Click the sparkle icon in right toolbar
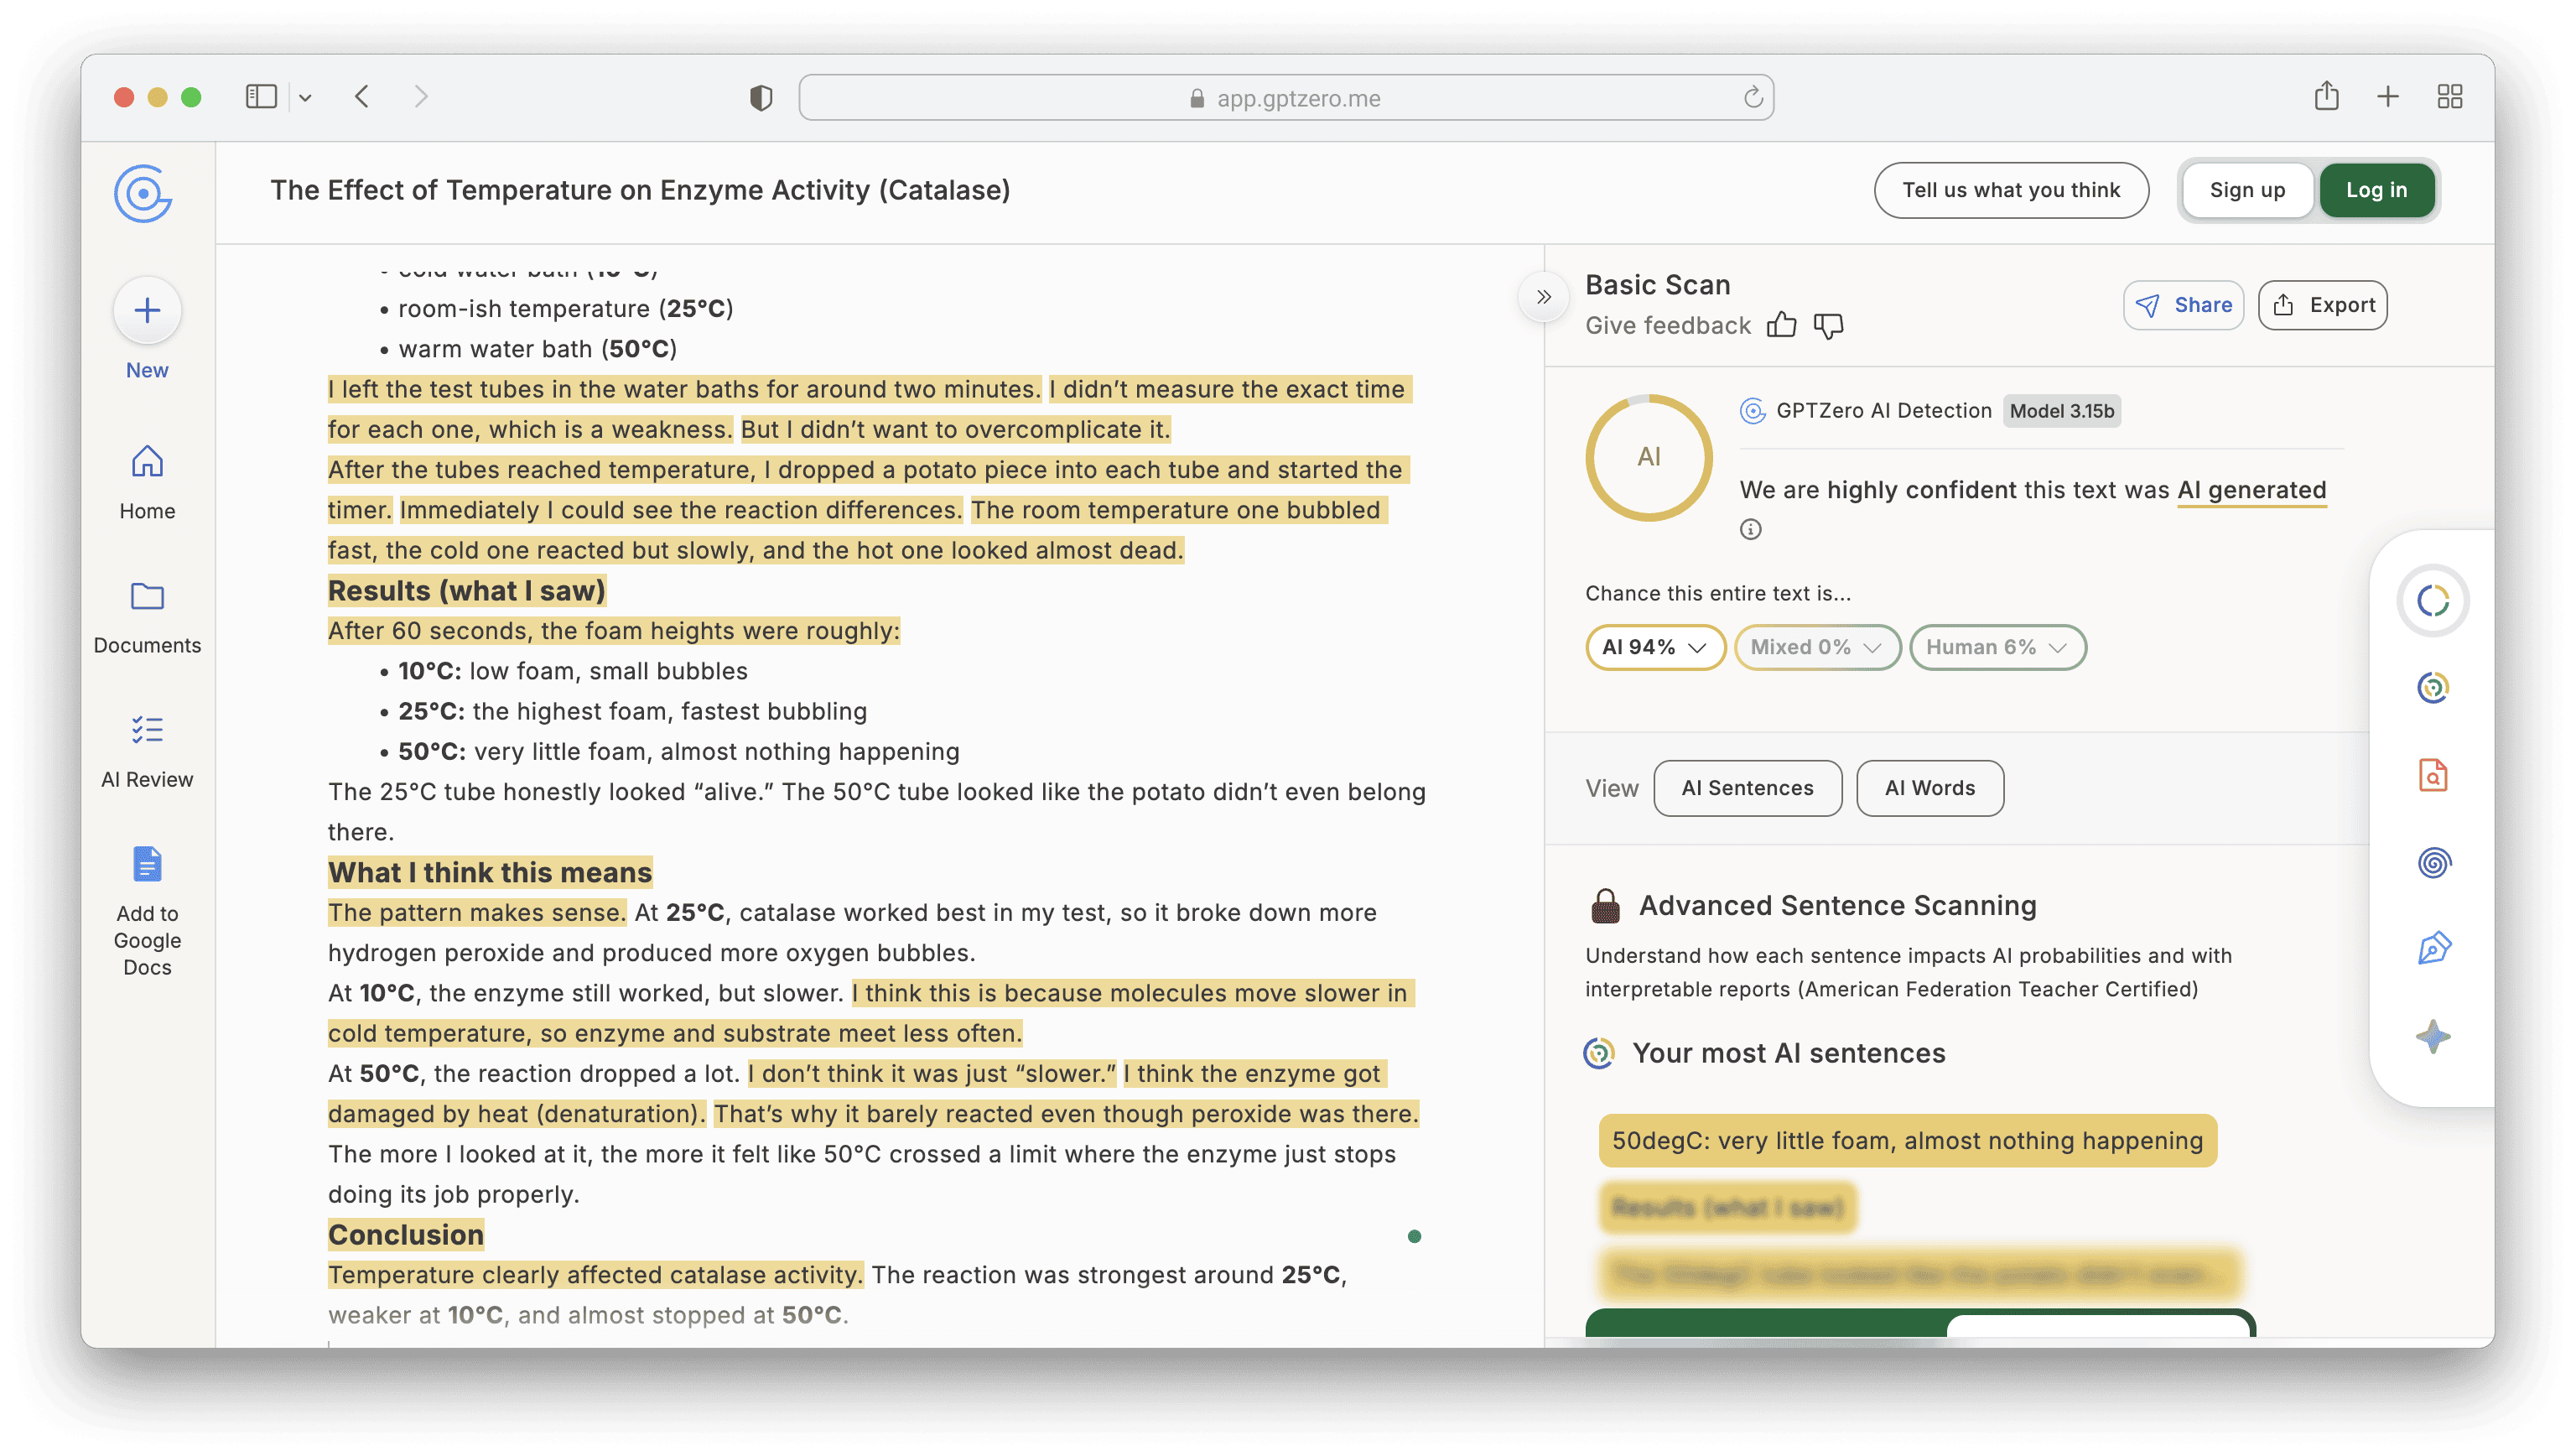 coord(2433,1036)
